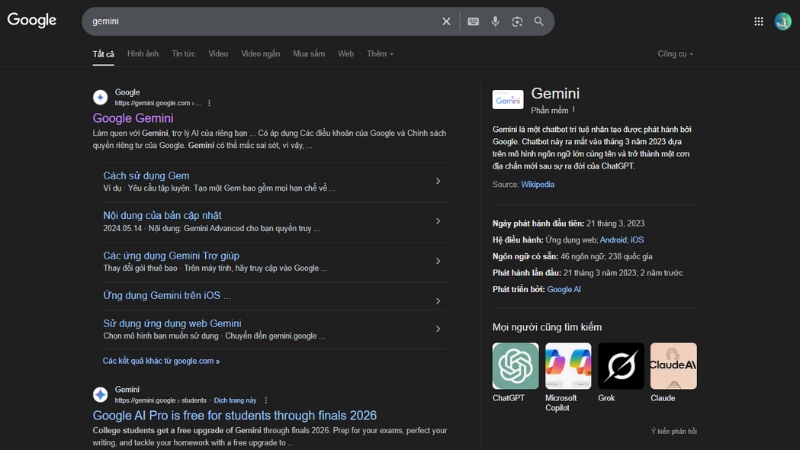This screenshot has height=450, width=800.
Task: Follow the Wikipedia source link
Action: pos(537,184)
